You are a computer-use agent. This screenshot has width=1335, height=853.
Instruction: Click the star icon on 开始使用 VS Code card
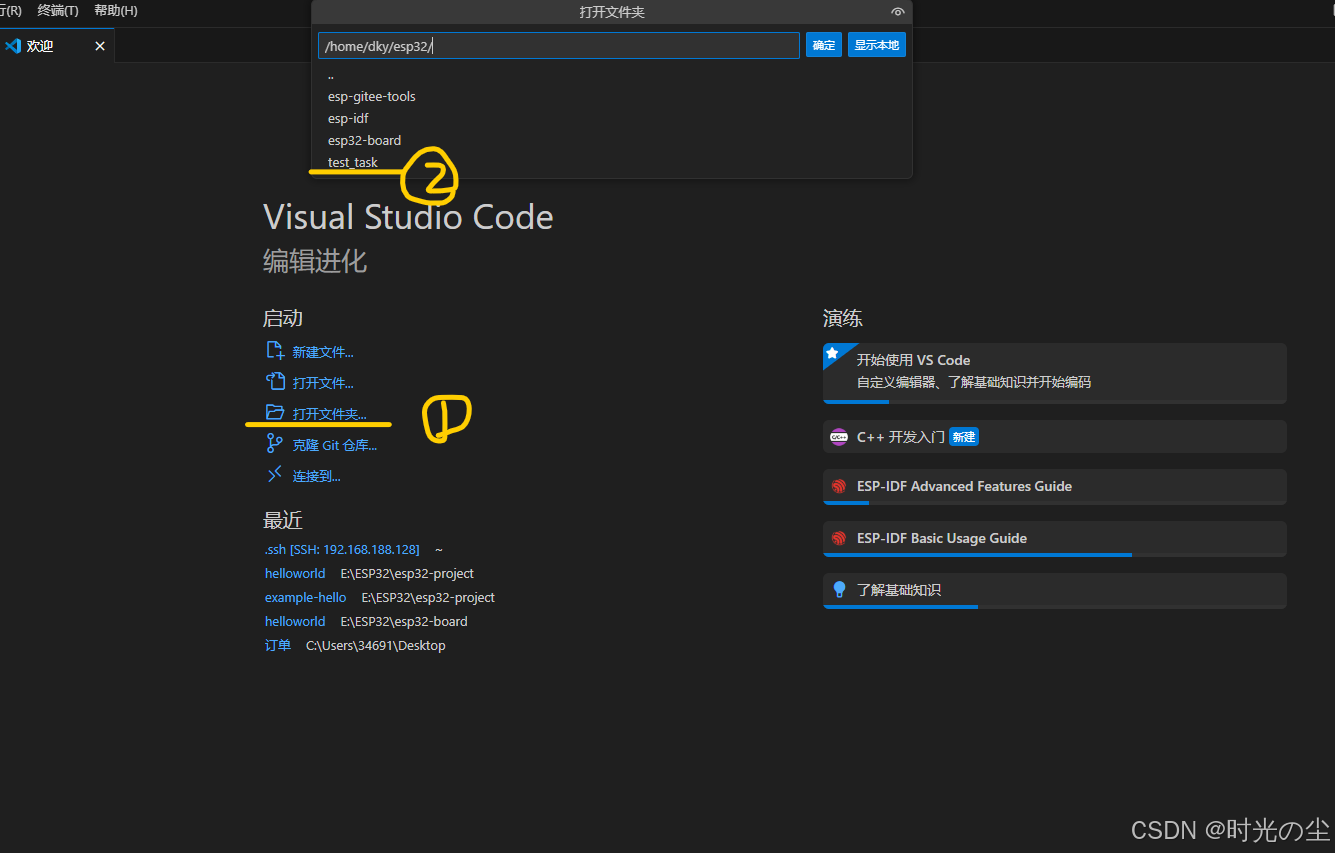pyautogui.click(x=834, y=353)
